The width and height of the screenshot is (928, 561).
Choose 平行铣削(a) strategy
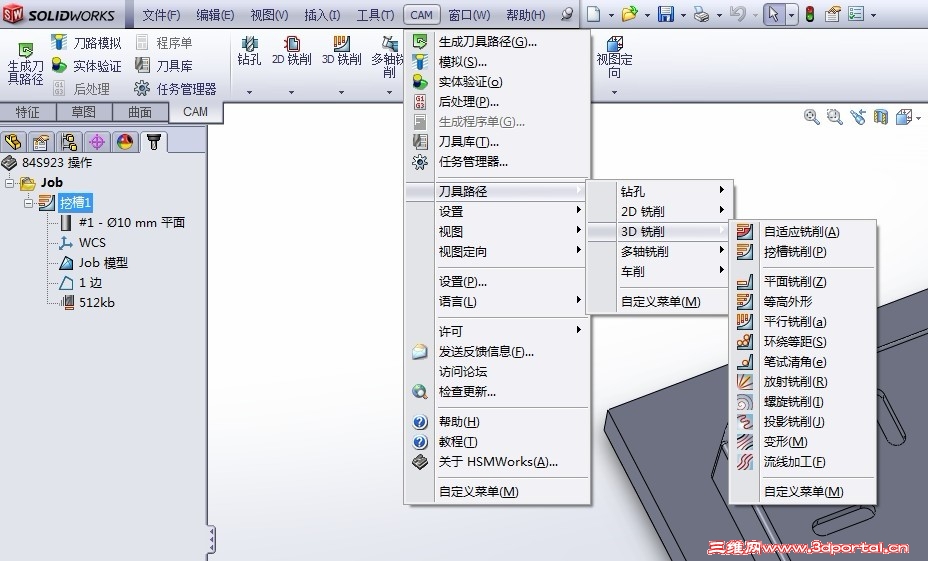(x=802, y=321)
